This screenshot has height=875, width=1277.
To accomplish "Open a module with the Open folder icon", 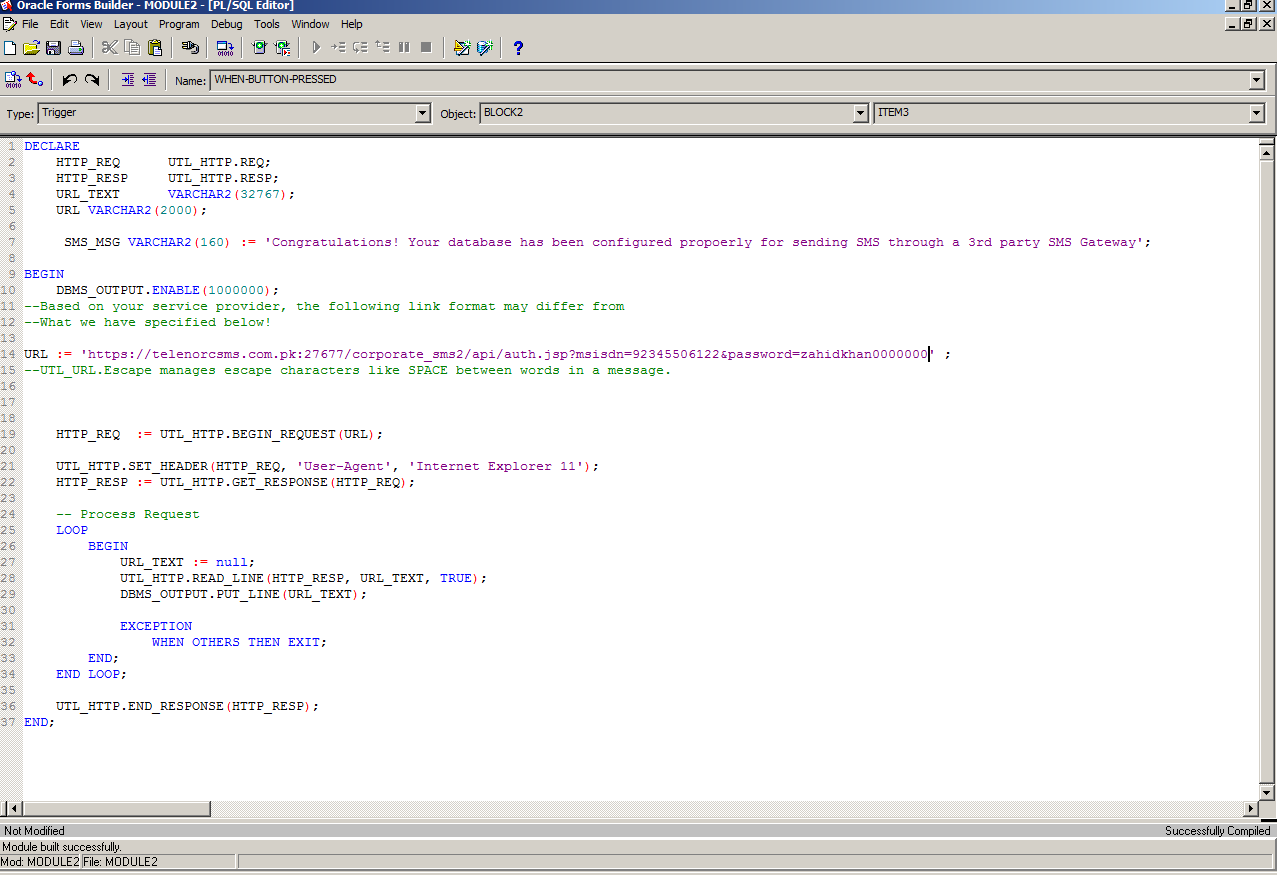I will pos(31,47).
